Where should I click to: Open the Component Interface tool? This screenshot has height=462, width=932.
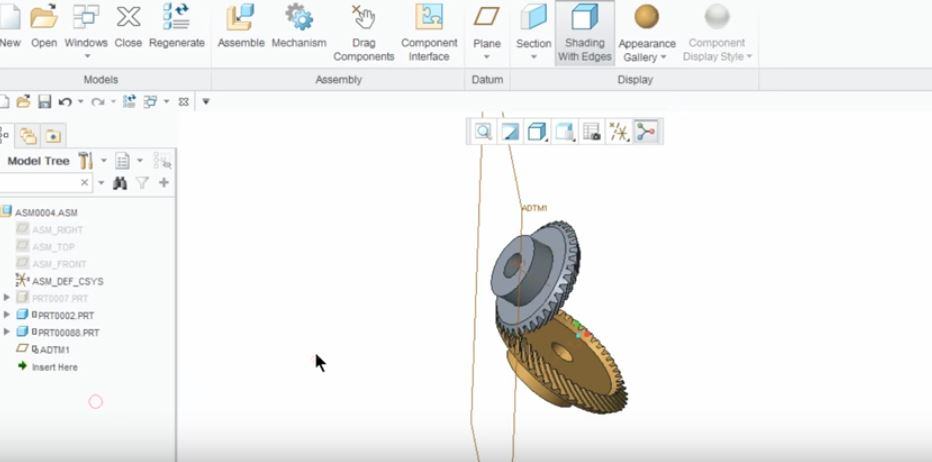tap(429, 28)
